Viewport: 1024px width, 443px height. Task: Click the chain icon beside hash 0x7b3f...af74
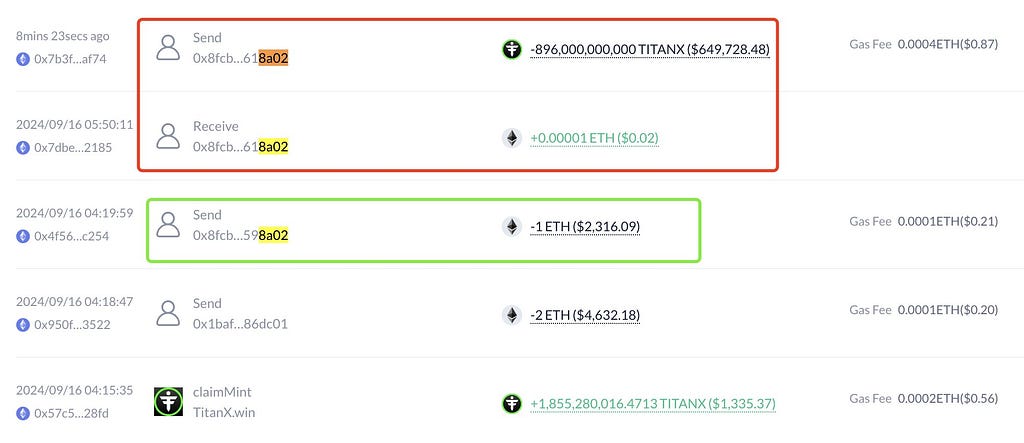[x=23, y=59]
